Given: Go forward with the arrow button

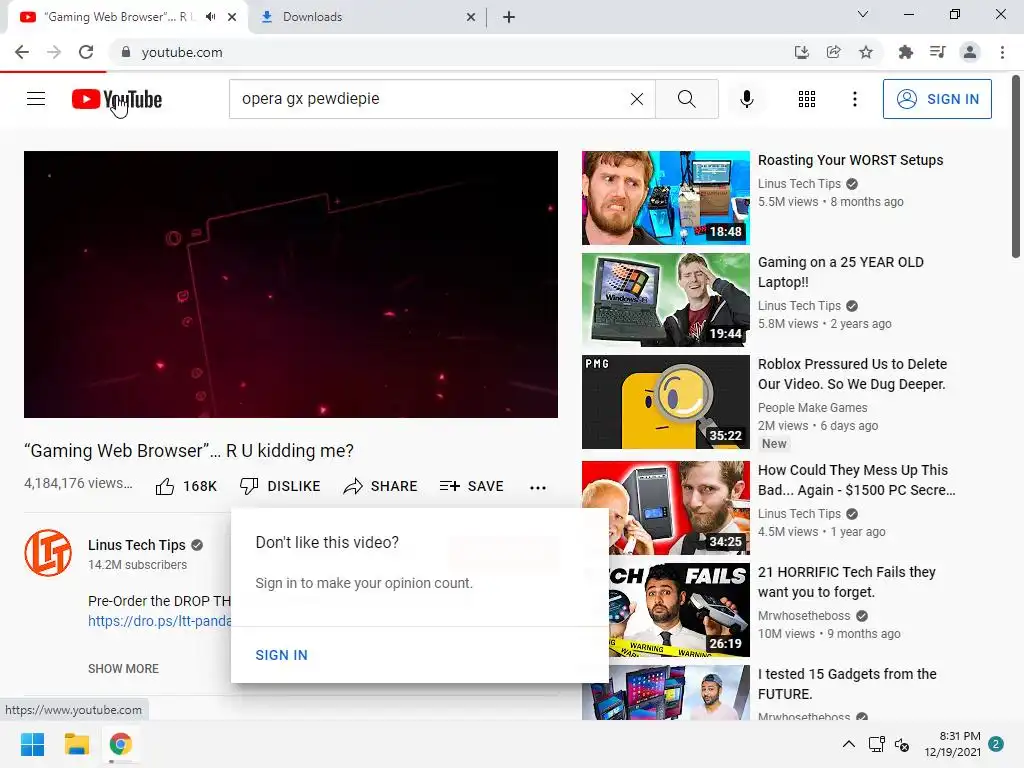Looking at the screenshot, I should [x=54, y=52].
